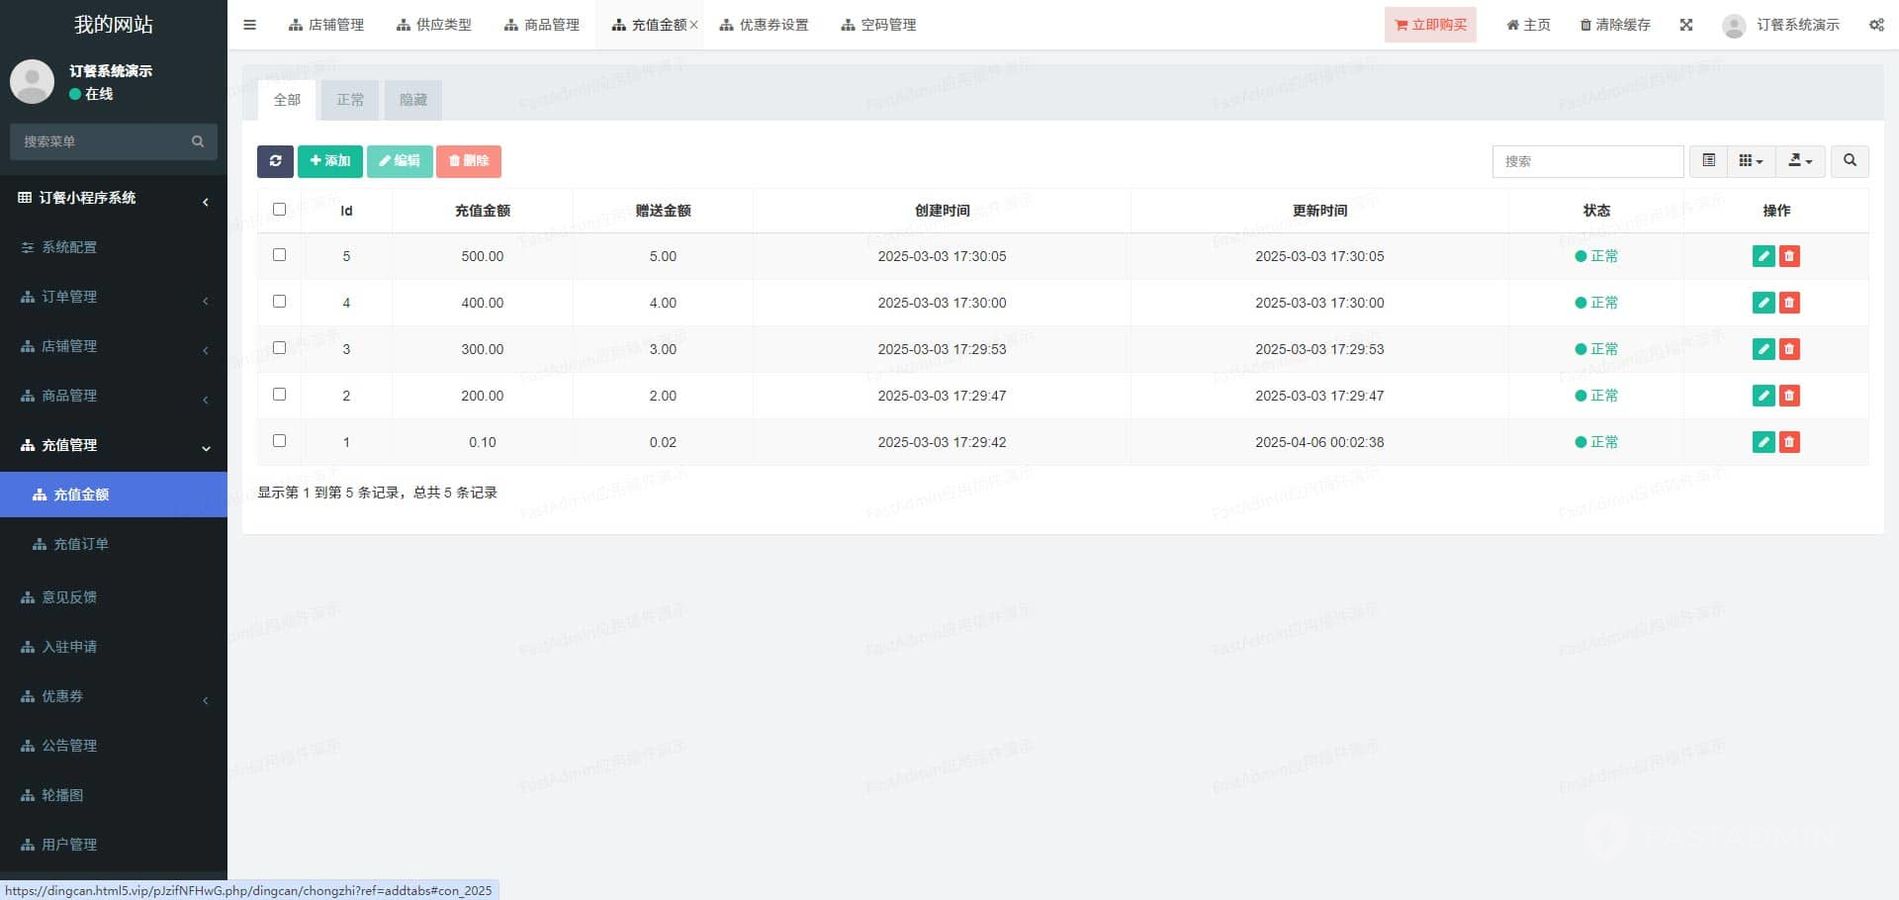Click the red delete icon for row Id 3
The width and height of the screenshot is (1899, 900).
click(1789, 349)
